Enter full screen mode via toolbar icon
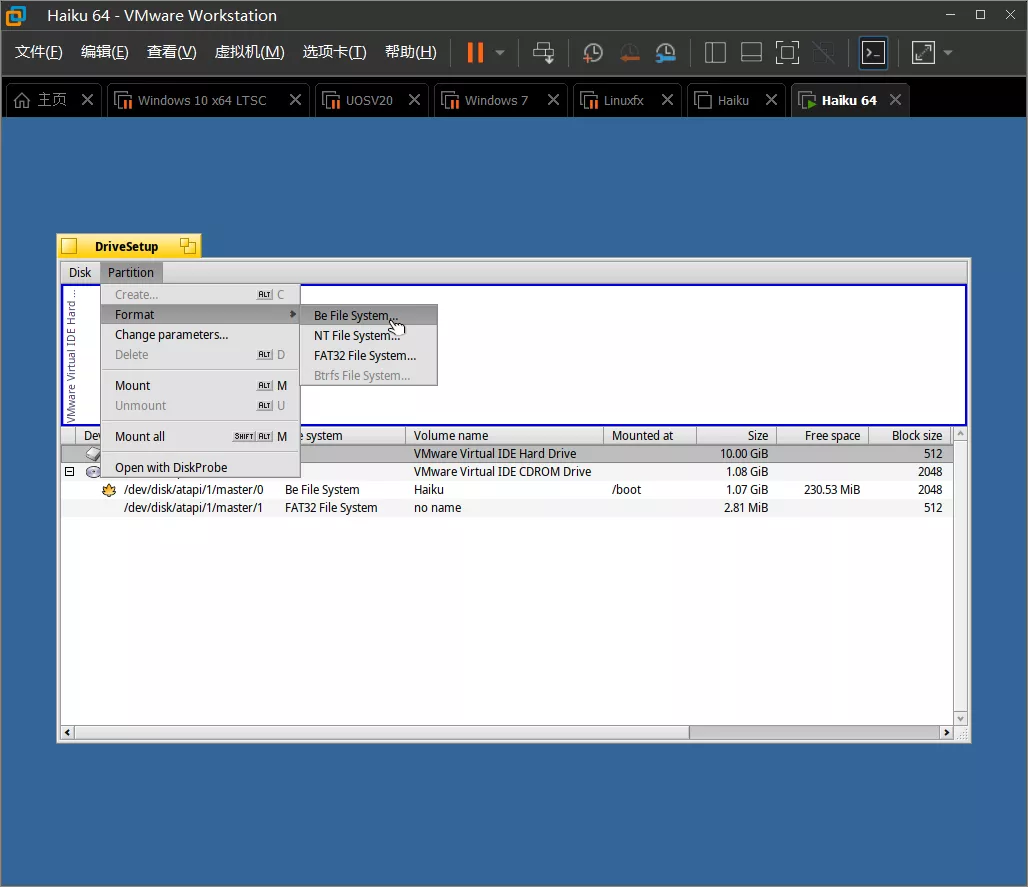Image resolution: width=1028 pixels, height=887 pixels. coord(787,53)
